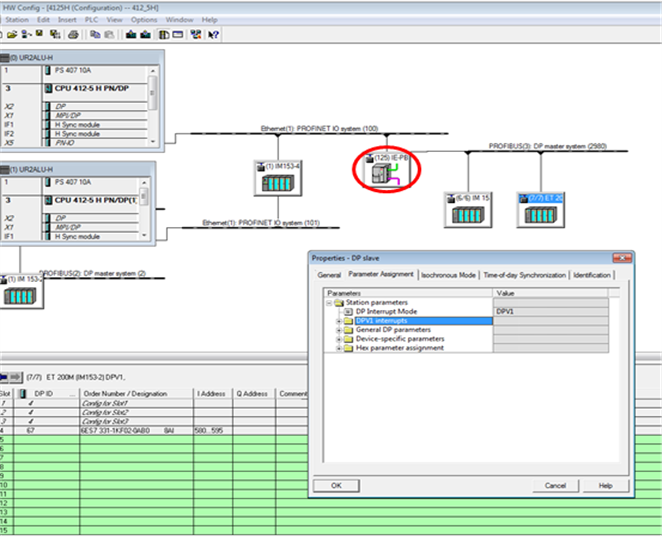
Task: Click the forward navigation arrow in detail view
Action: pyautogui.click(x=16, y=377)
